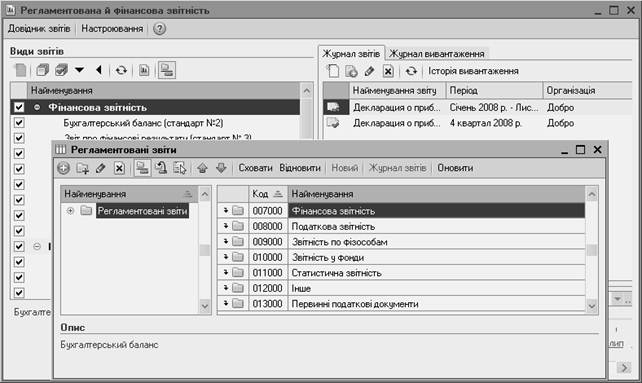This screenshot has width=642, height=383.
Task: Refresh the Журнал звітів list
Action: pyautogui.click(x=411, y=71)
